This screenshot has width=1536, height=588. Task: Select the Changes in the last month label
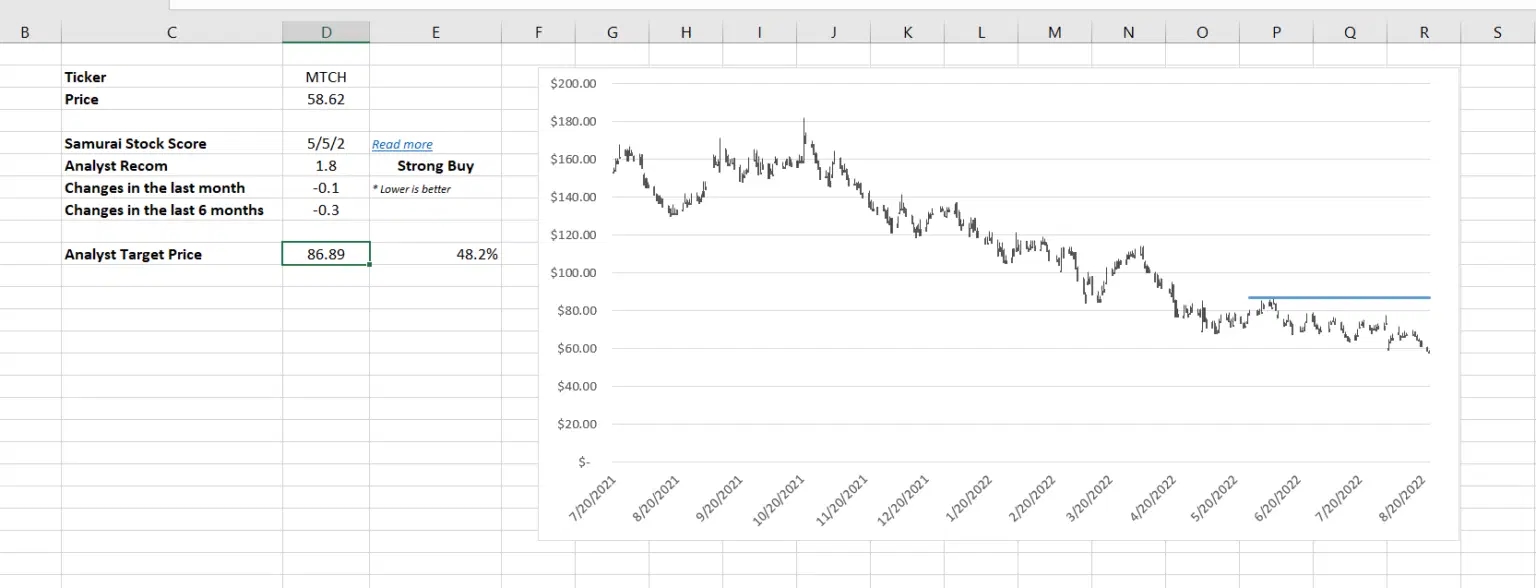[154, 188]
